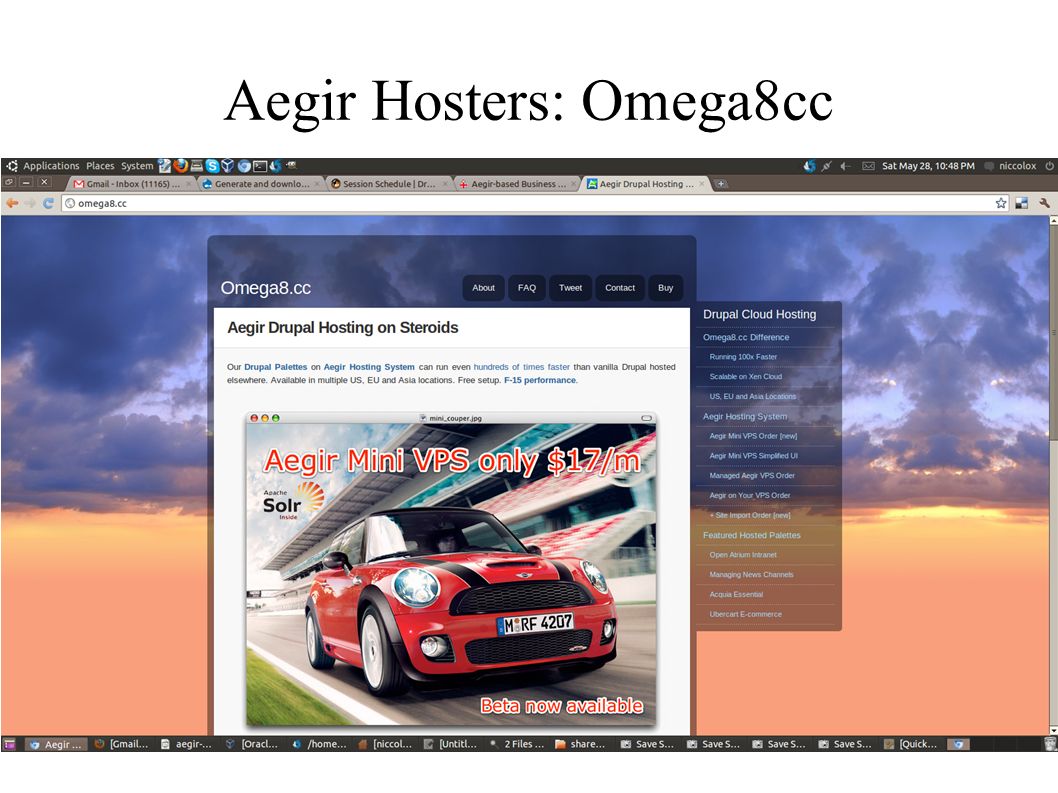Open Running 100x Faster sidebar link

point(743,357)
